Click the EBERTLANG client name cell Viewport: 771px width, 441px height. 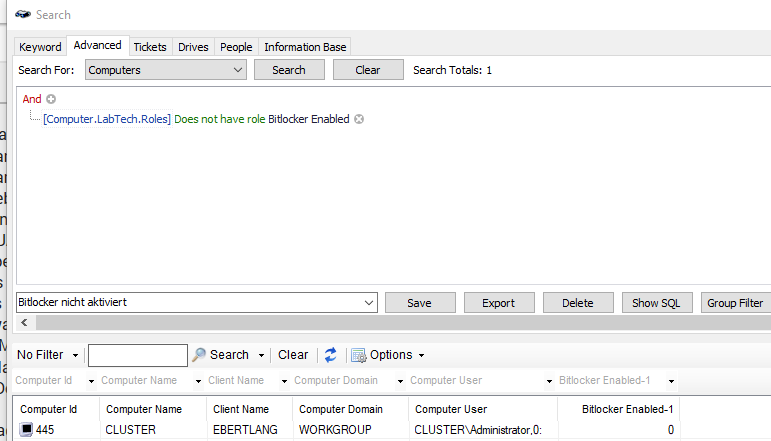pos(249,430)
